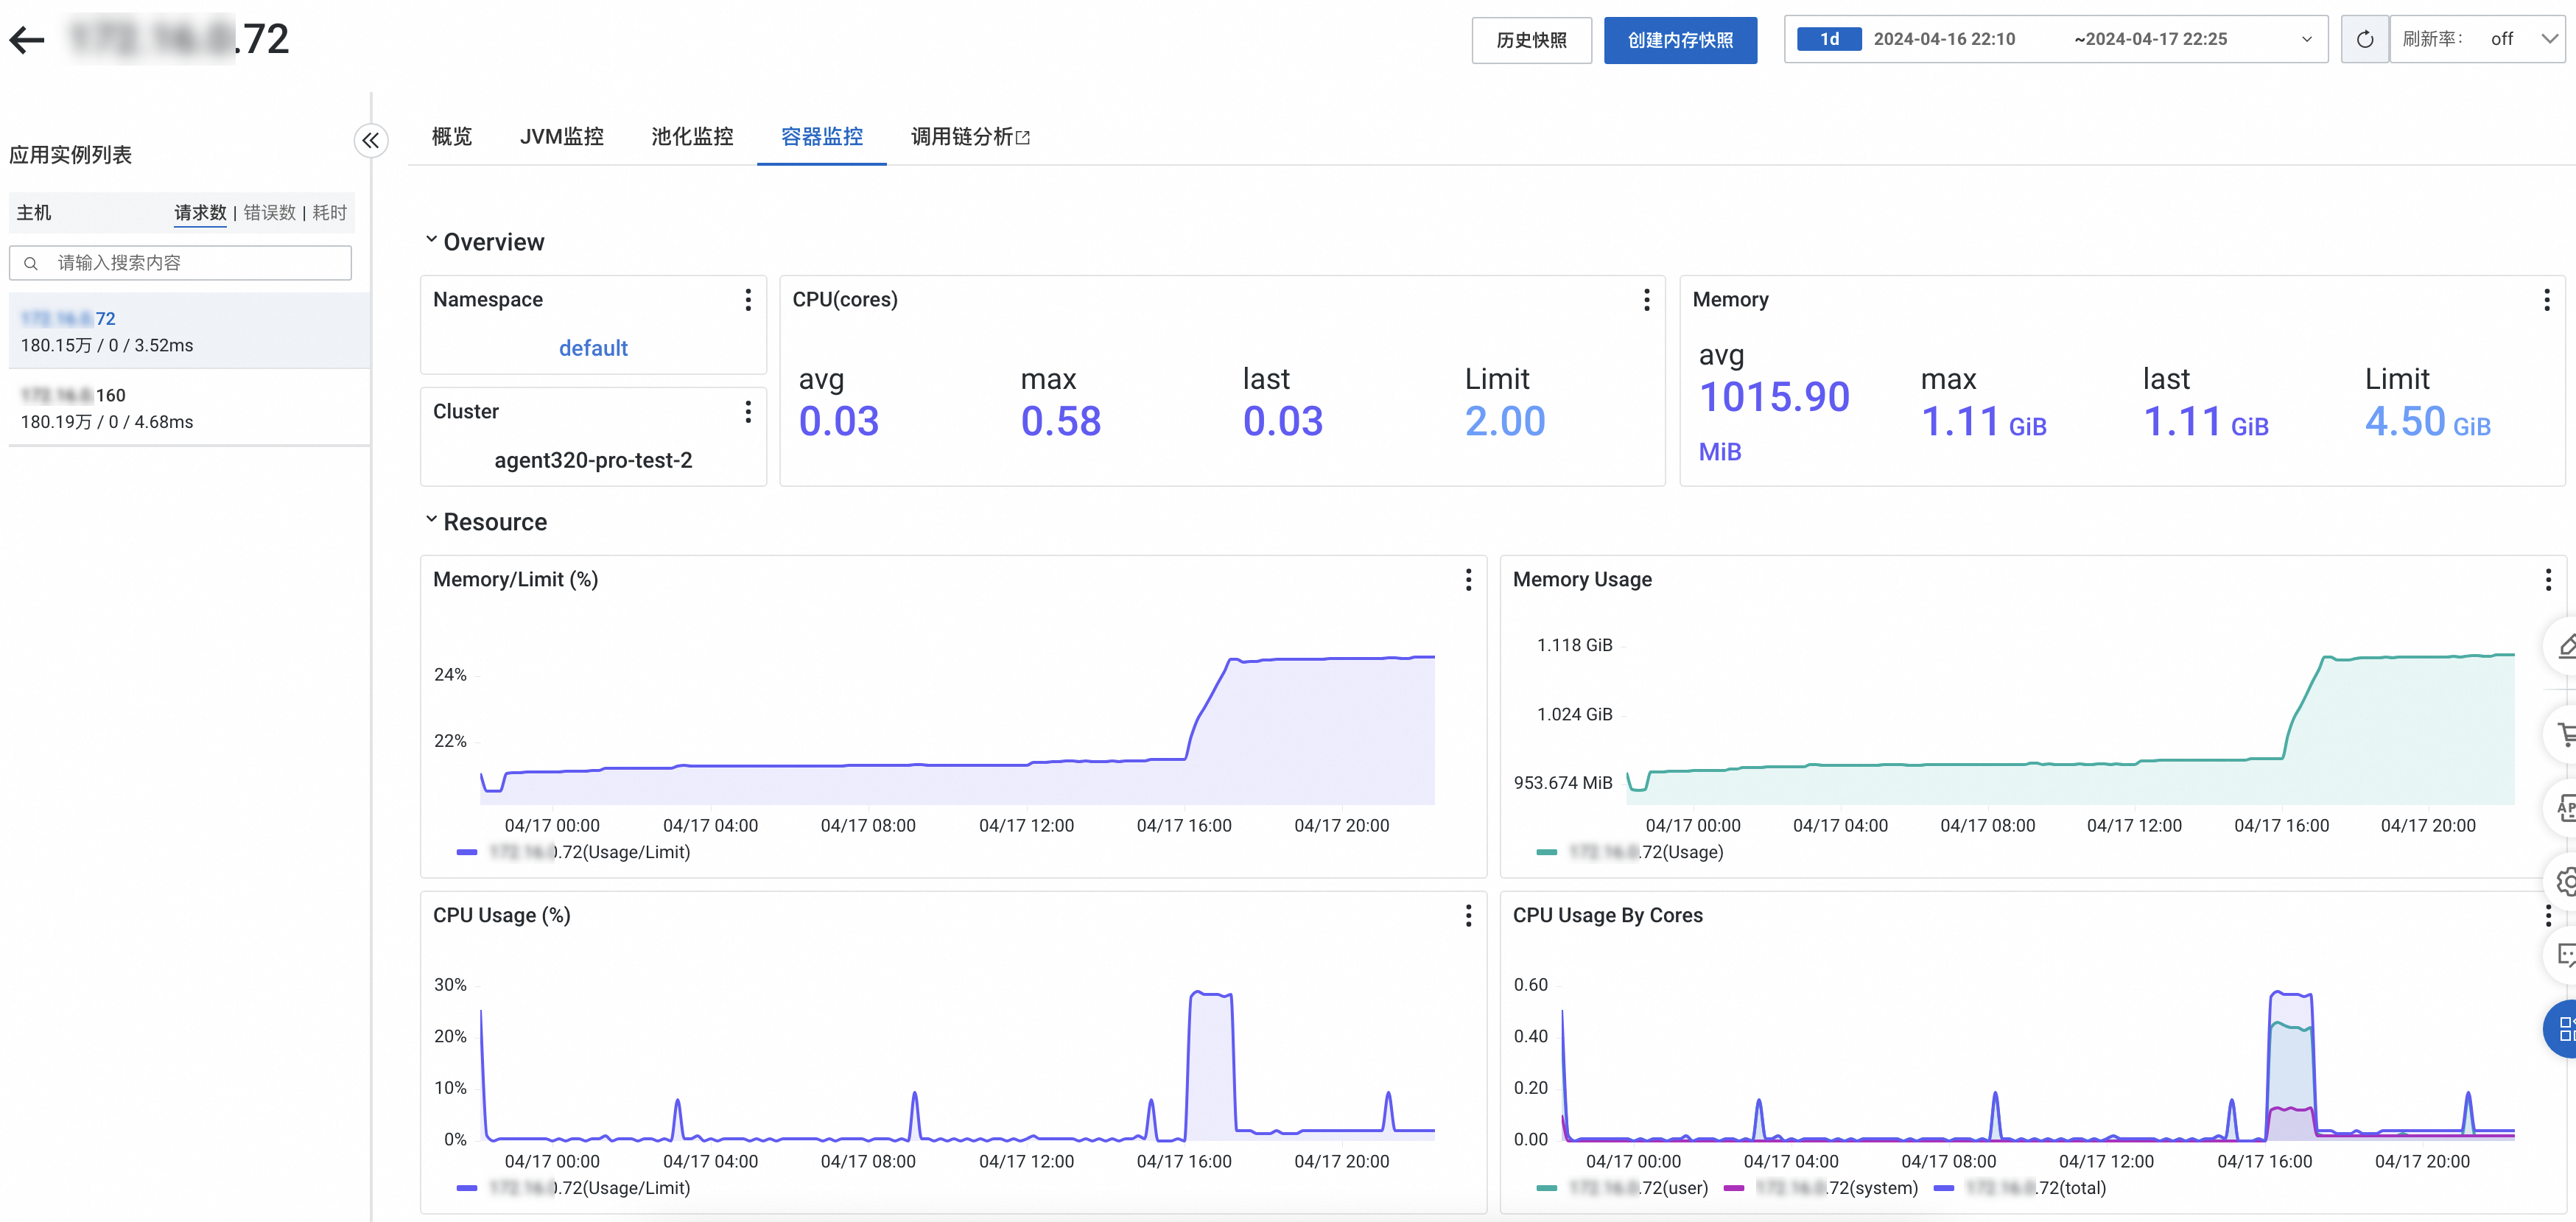
Task: Go back using the left arrow
Action: coord(27,40)
